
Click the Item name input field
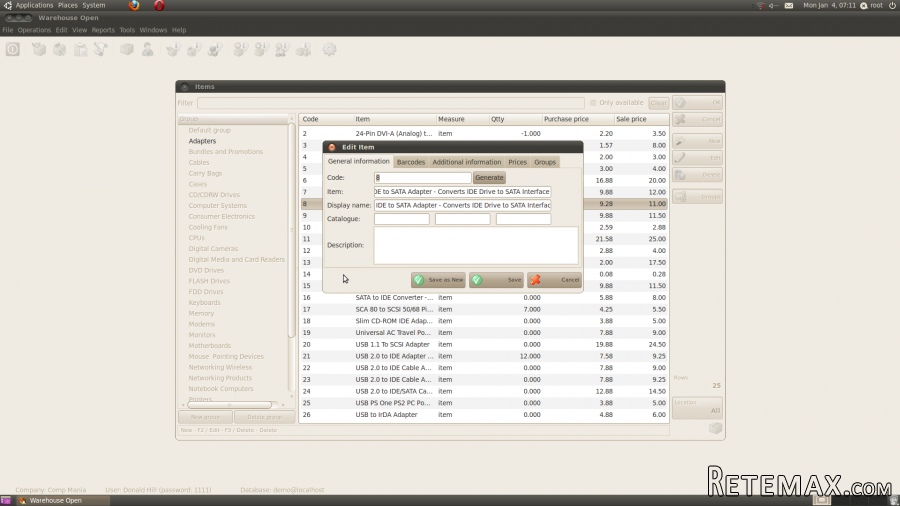[463, 192]
